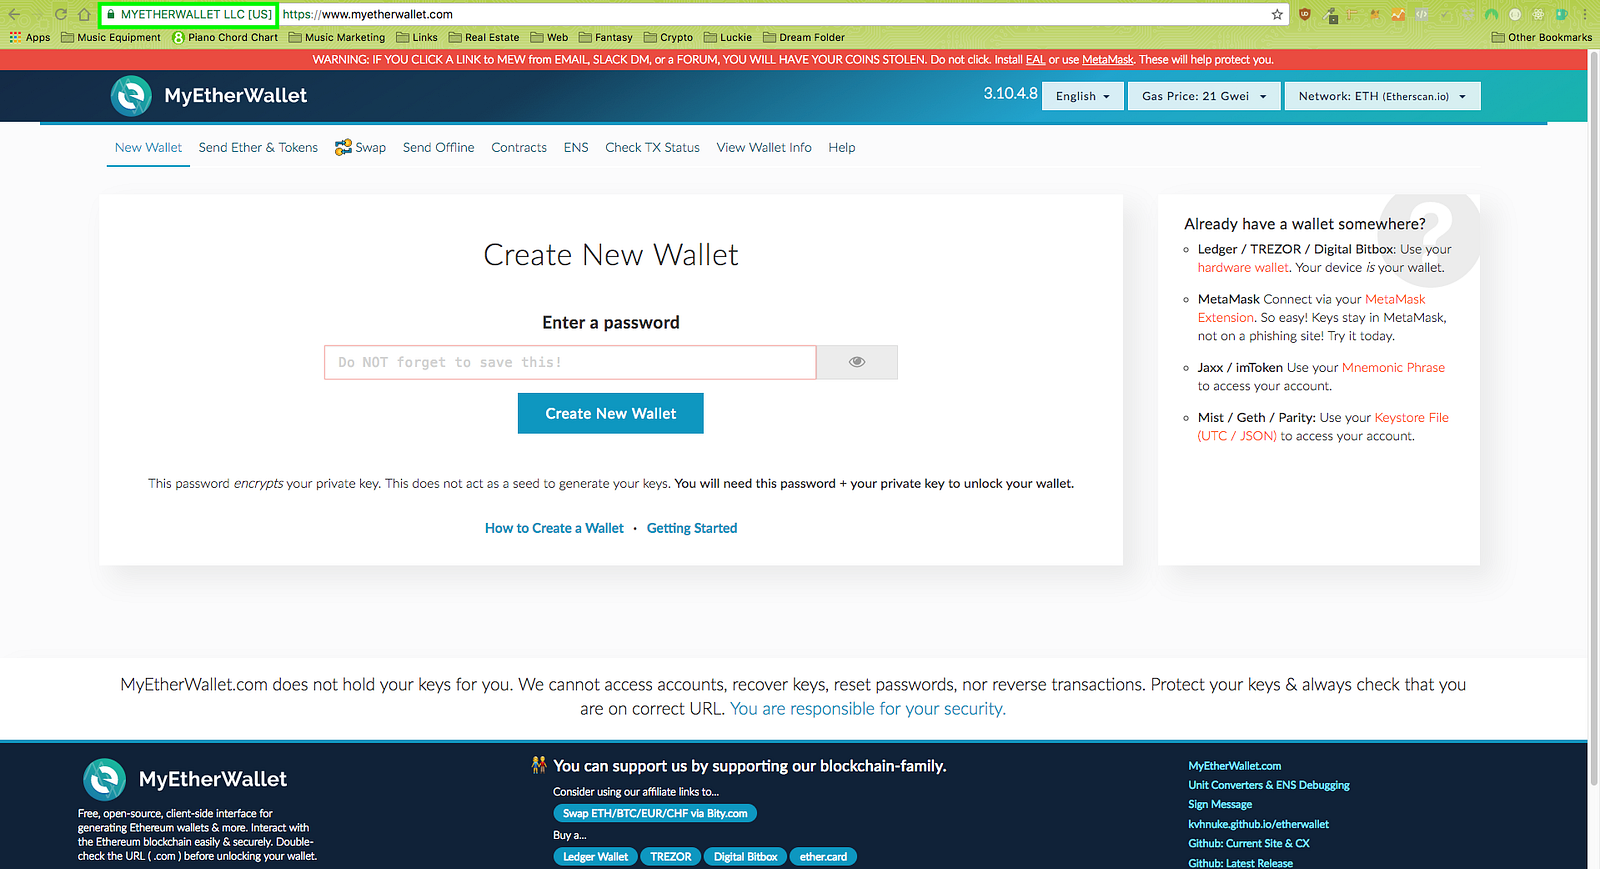The height and width of the screenshot is (869, 1600).
Task: Open the Getting Started link
Action: click(x=692, y=528)
